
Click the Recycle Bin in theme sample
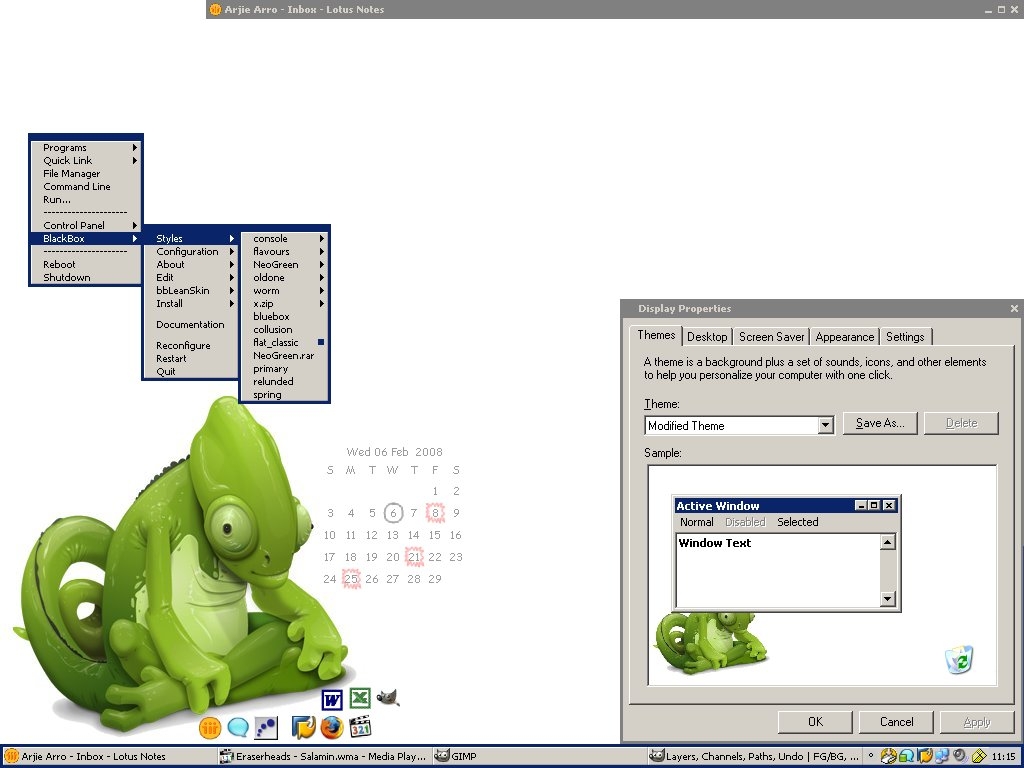coord(959,660)
